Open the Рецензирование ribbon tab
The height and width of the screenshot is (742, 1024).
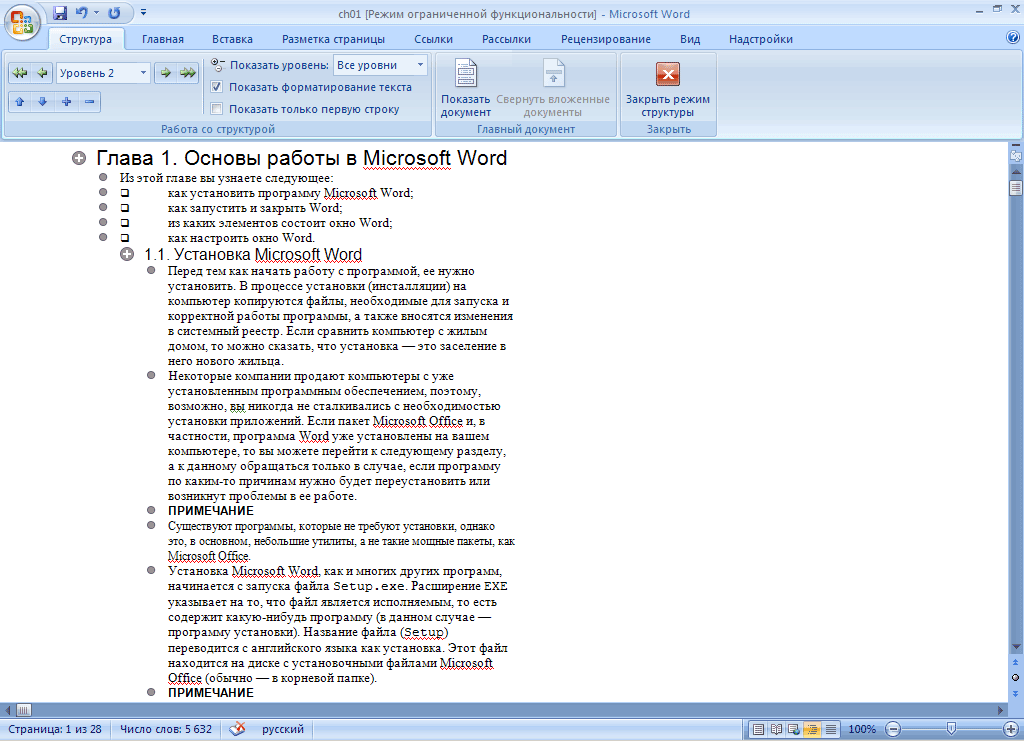tap(605, 39)
